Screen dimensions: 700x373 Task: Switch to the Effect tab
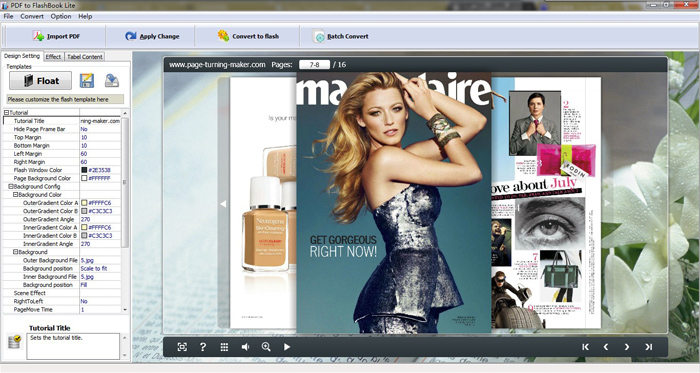coord(53,57)
